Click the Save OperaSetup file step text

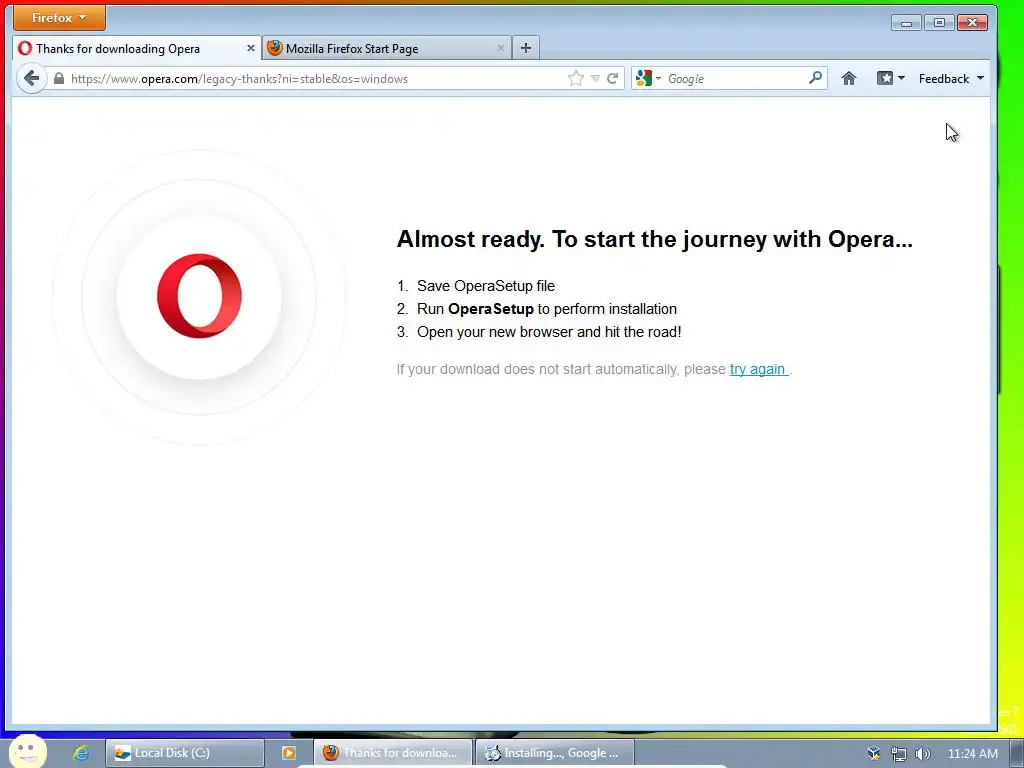pyautogui.click(x=486, y=285)
